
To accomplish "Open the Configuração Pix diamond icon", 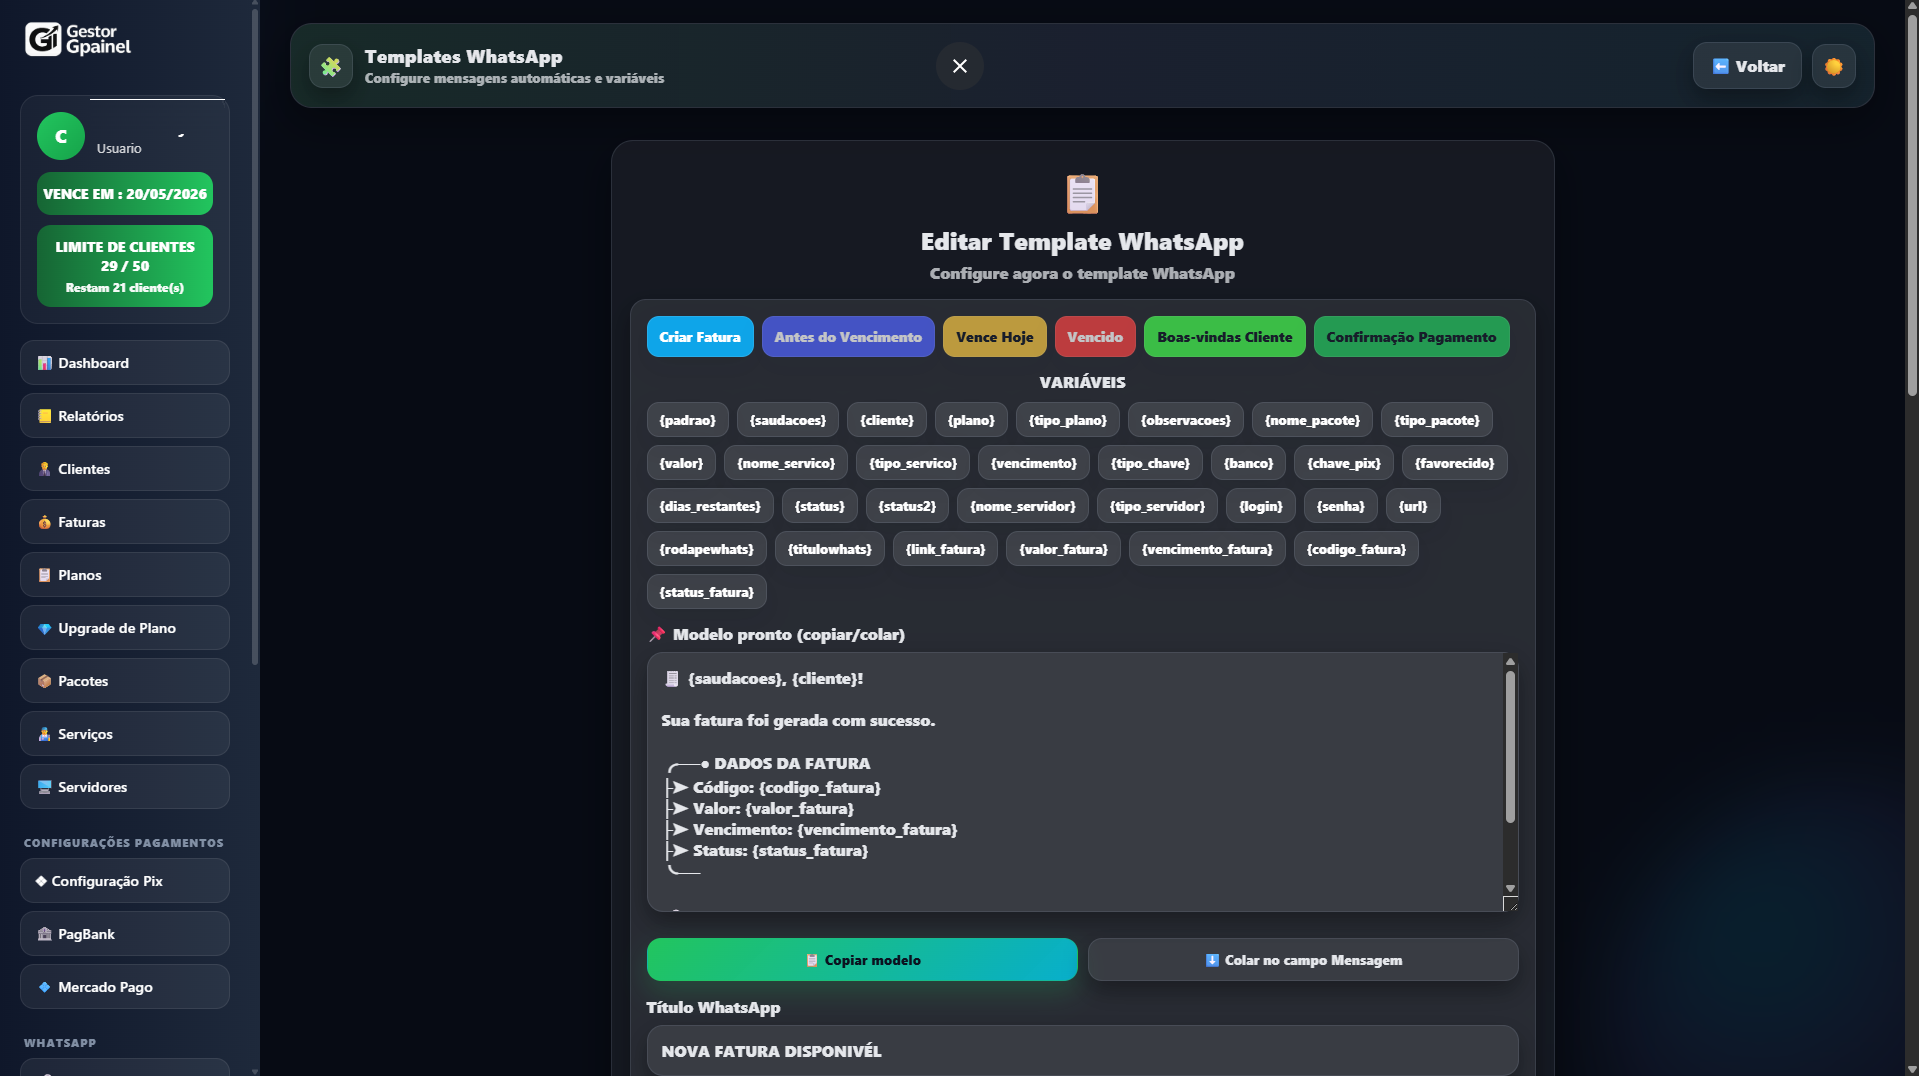I will coord(41,881).
